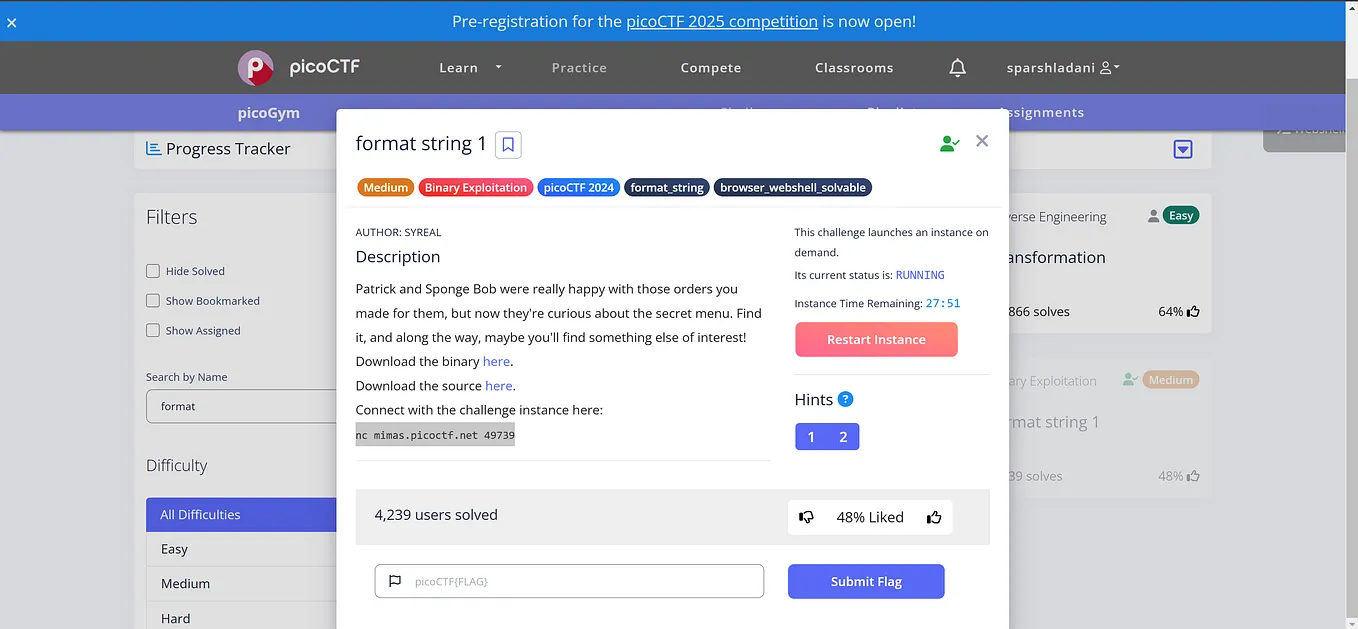Check the Show Bookmarked option
The width and height of the screenshot is (1358, 629).
coord(152,300)
